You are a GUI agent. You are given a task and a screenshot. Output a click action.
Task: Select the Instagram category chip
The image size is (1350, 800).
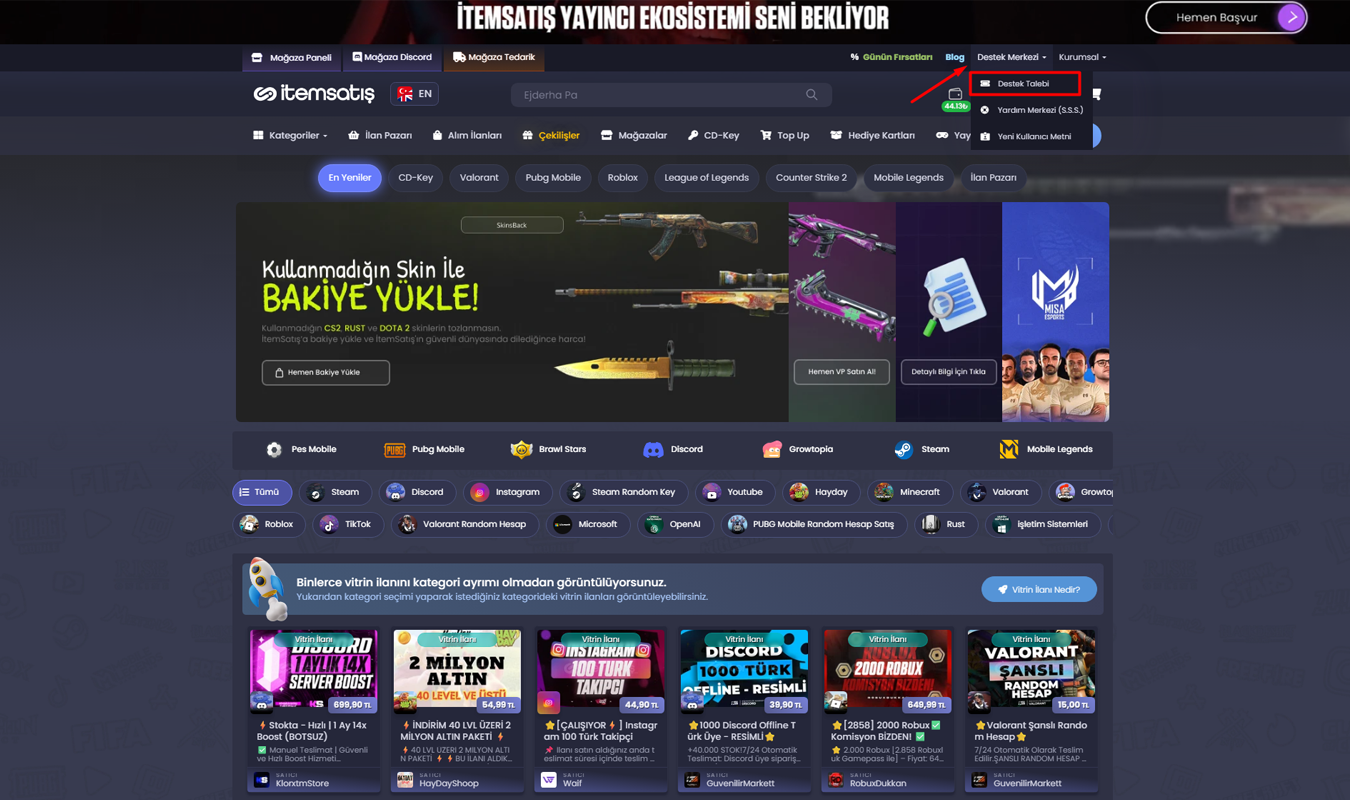pos(509,492)
